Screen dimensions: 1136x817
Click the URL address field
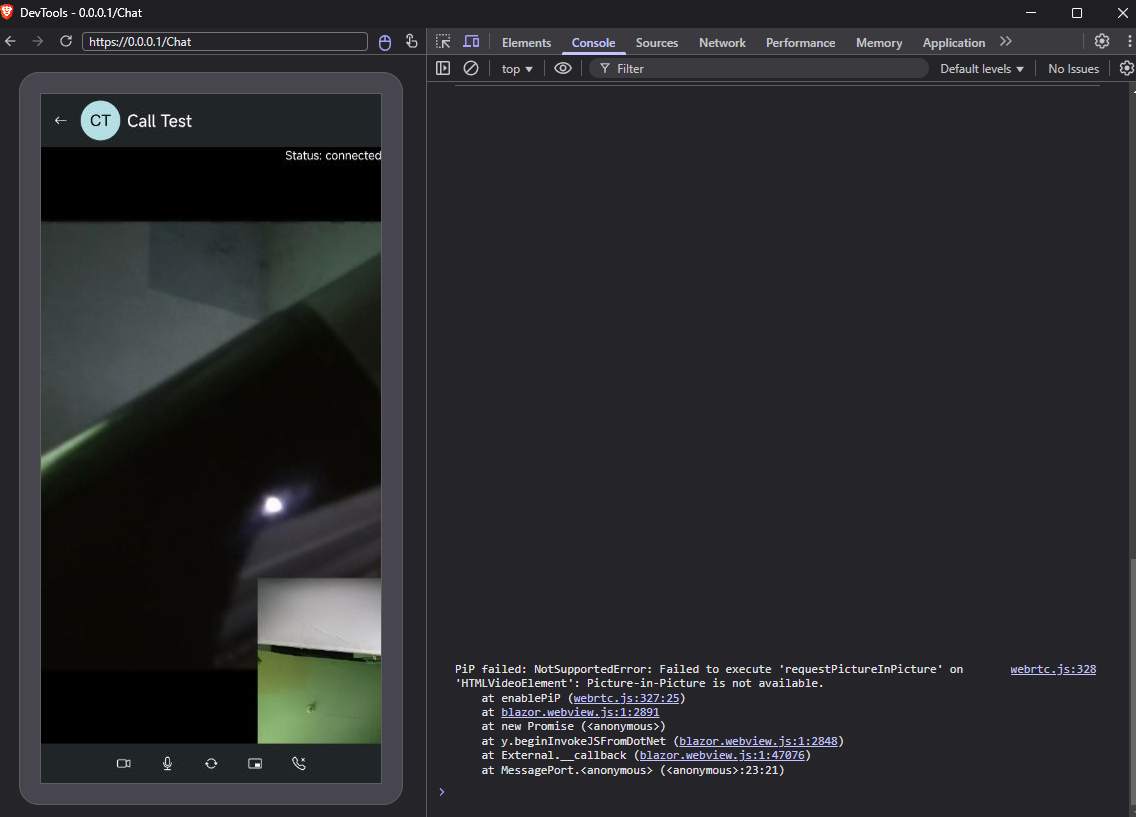pyautogui.click(x=225, y=42)
